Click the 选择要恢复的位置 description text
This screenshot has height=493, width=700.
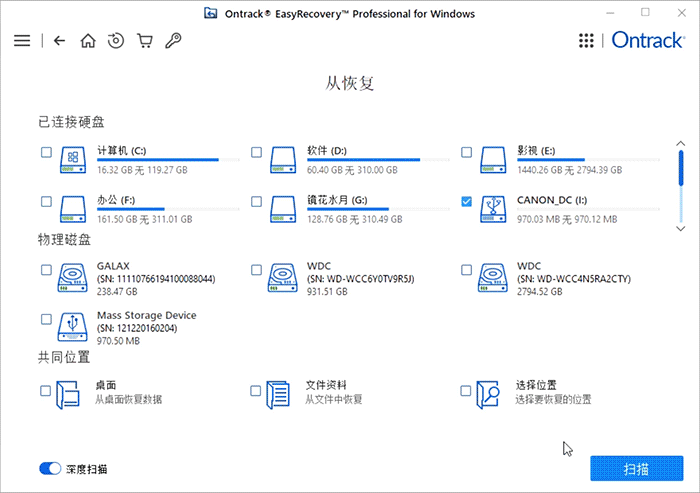pos(554,399)
